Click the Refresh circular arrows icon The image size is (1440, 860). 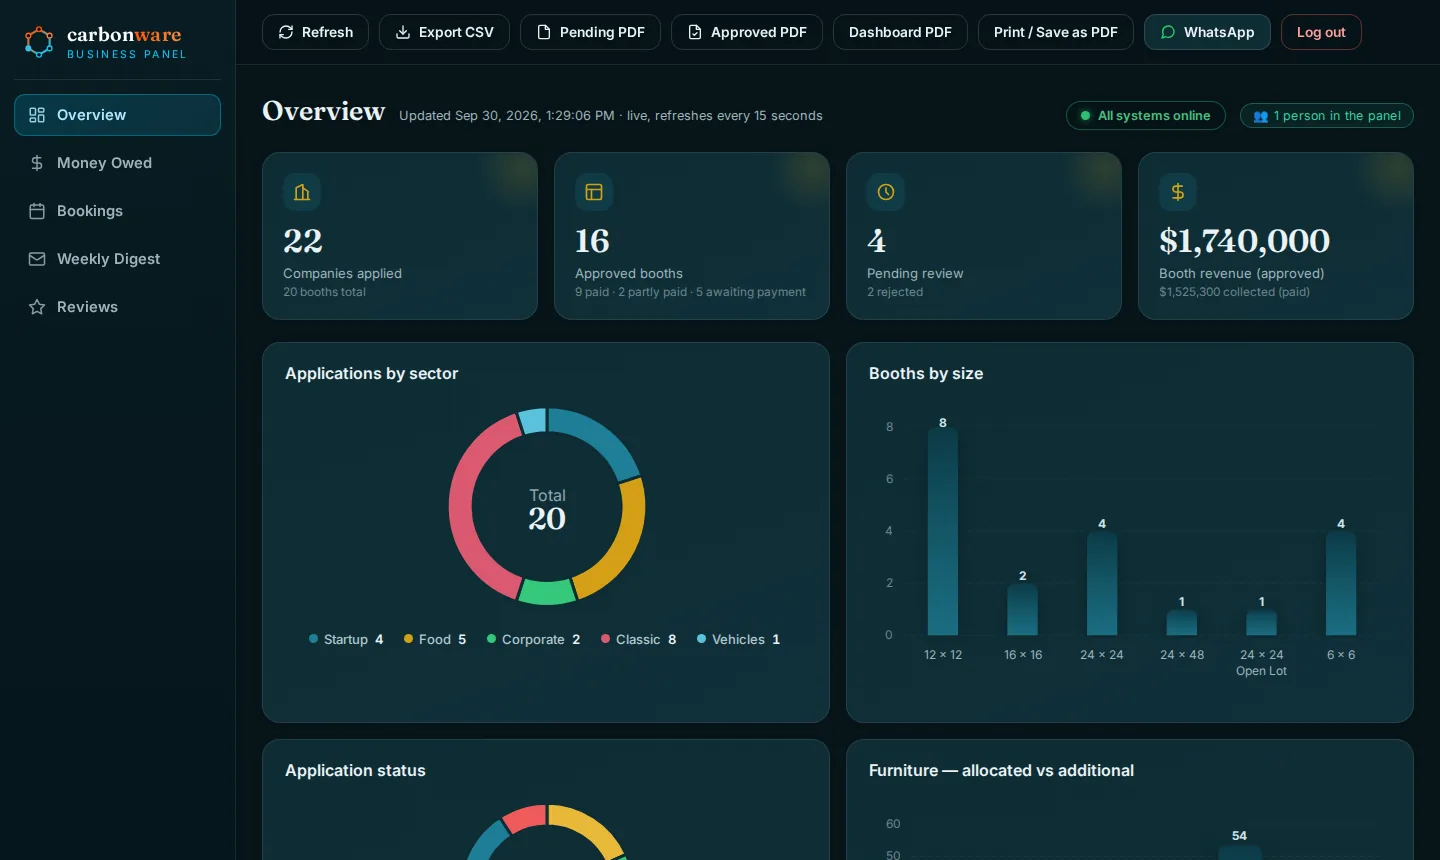[x=286, y=32]
